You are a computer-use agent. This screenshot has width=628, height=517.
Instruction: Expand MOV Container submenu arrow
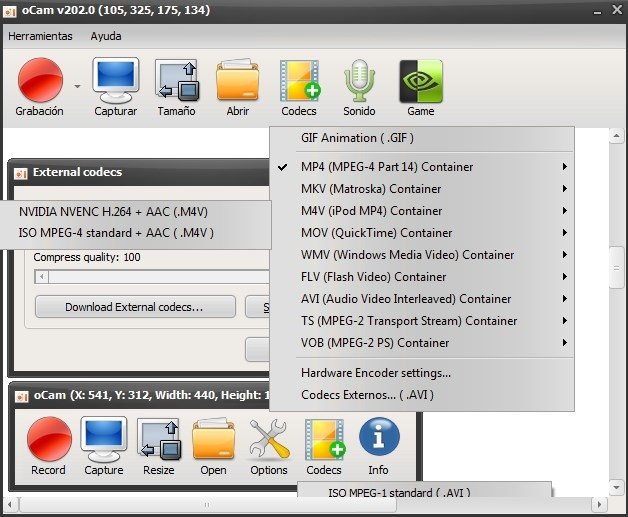click(x=564, y=233)
